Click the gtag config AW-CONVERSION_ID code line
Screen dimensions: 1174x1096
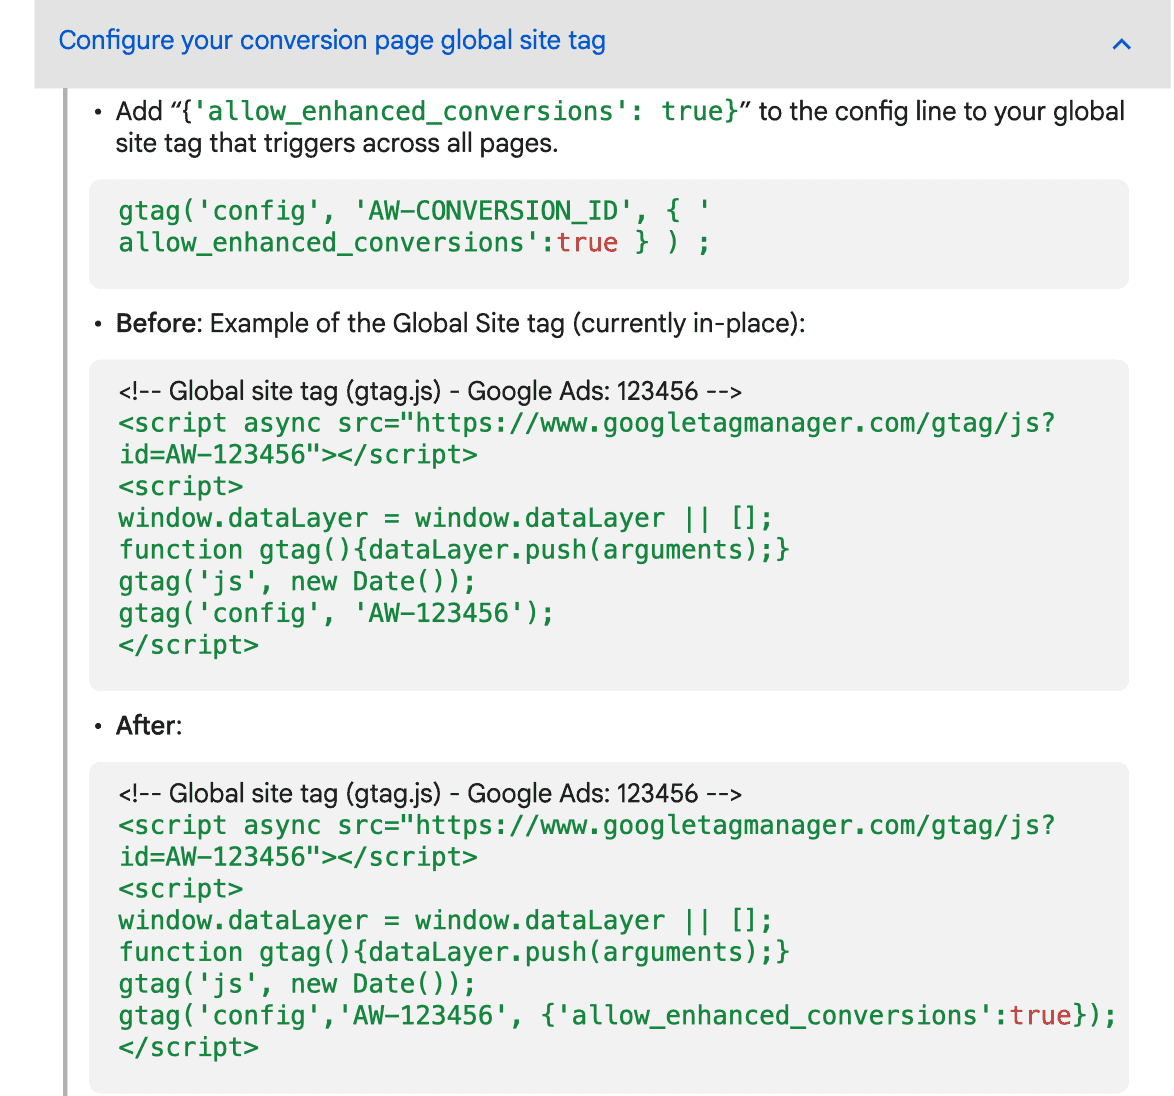(413, 211)
